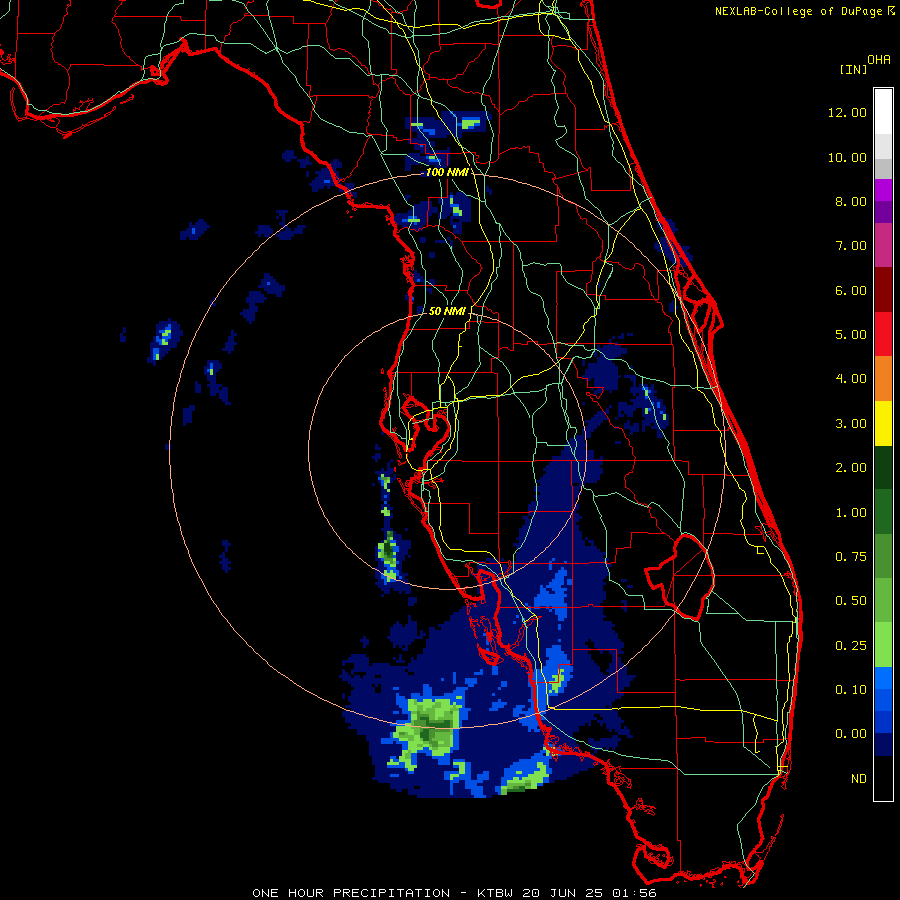Viewport: 900px width, 900px height.
Task: Select the dark red 6.00 legend swatch
Action: (x=883, y=290)
